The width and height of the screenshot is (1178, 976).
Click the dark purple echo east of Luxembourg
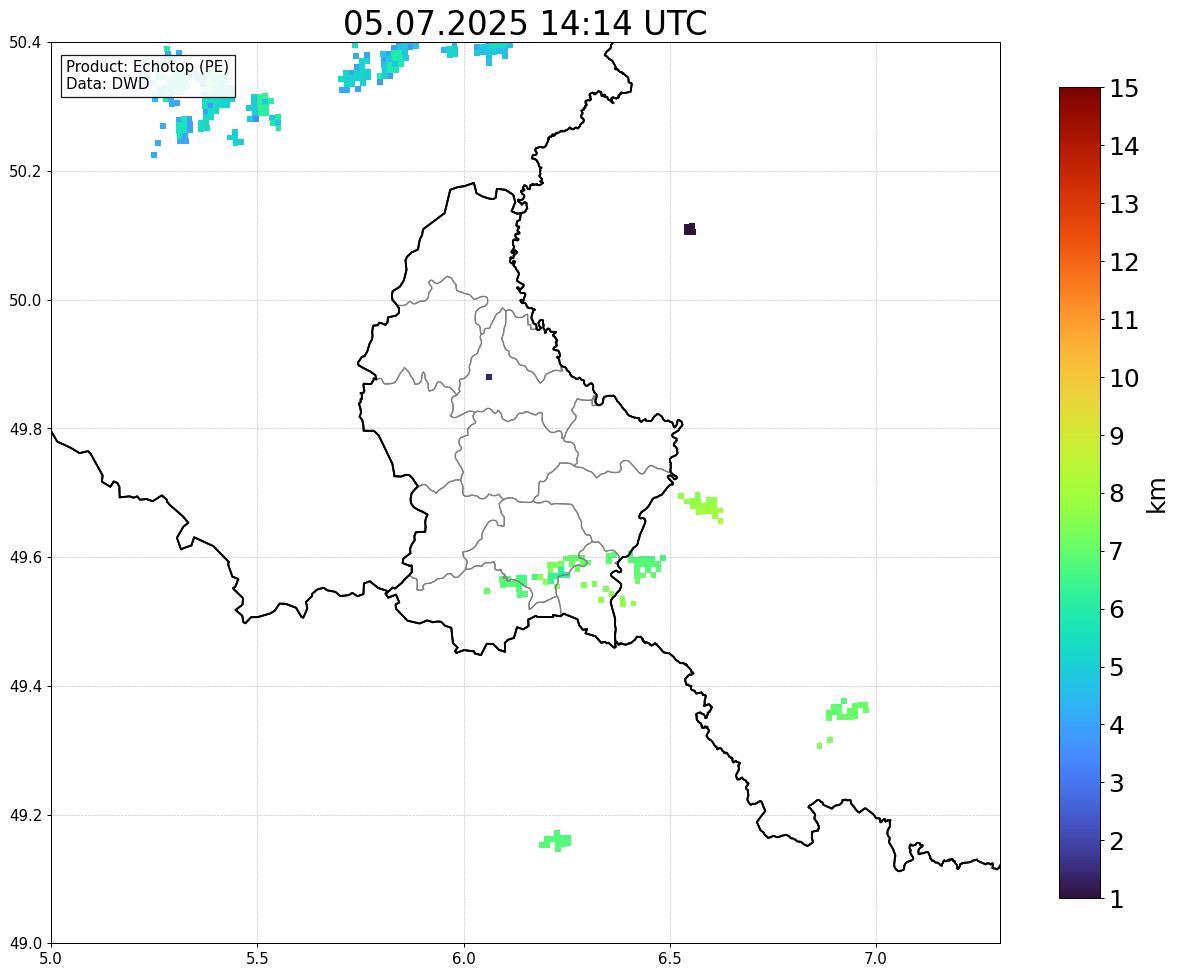point(690,229)
